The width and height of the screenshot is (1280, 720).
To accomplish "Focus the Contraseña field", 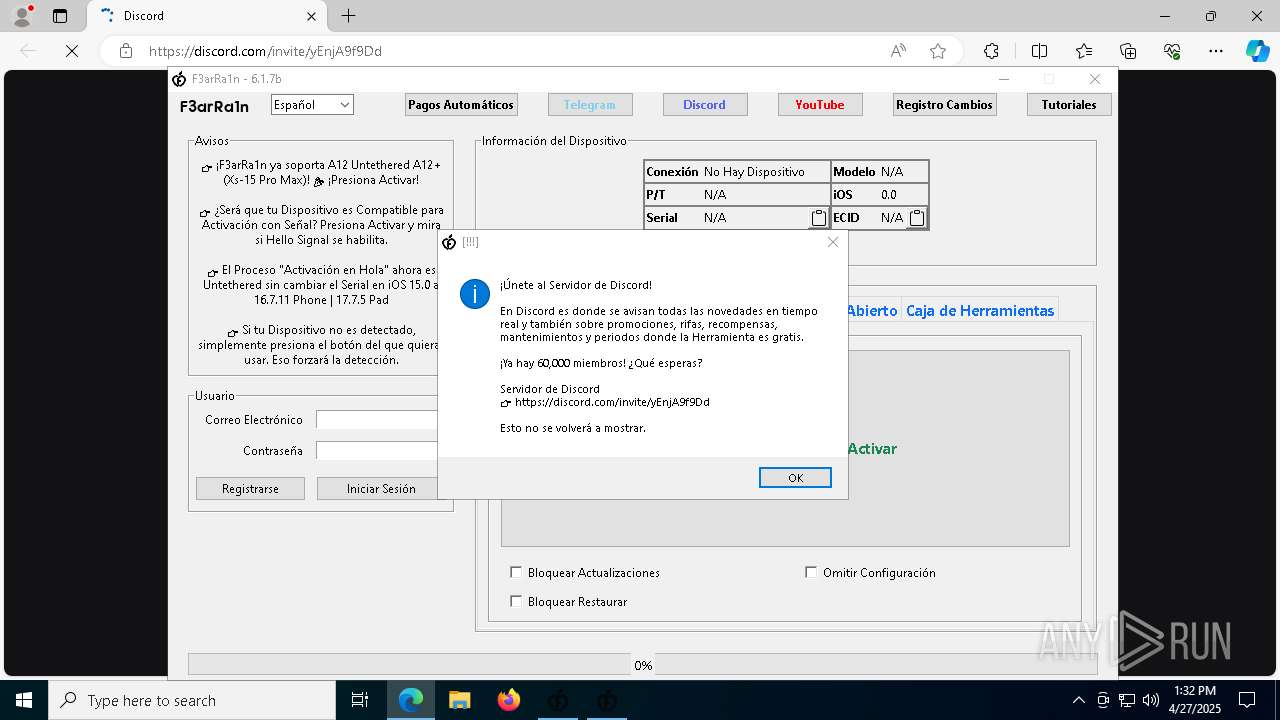I will pyautogui.click(x=377, y=451).
